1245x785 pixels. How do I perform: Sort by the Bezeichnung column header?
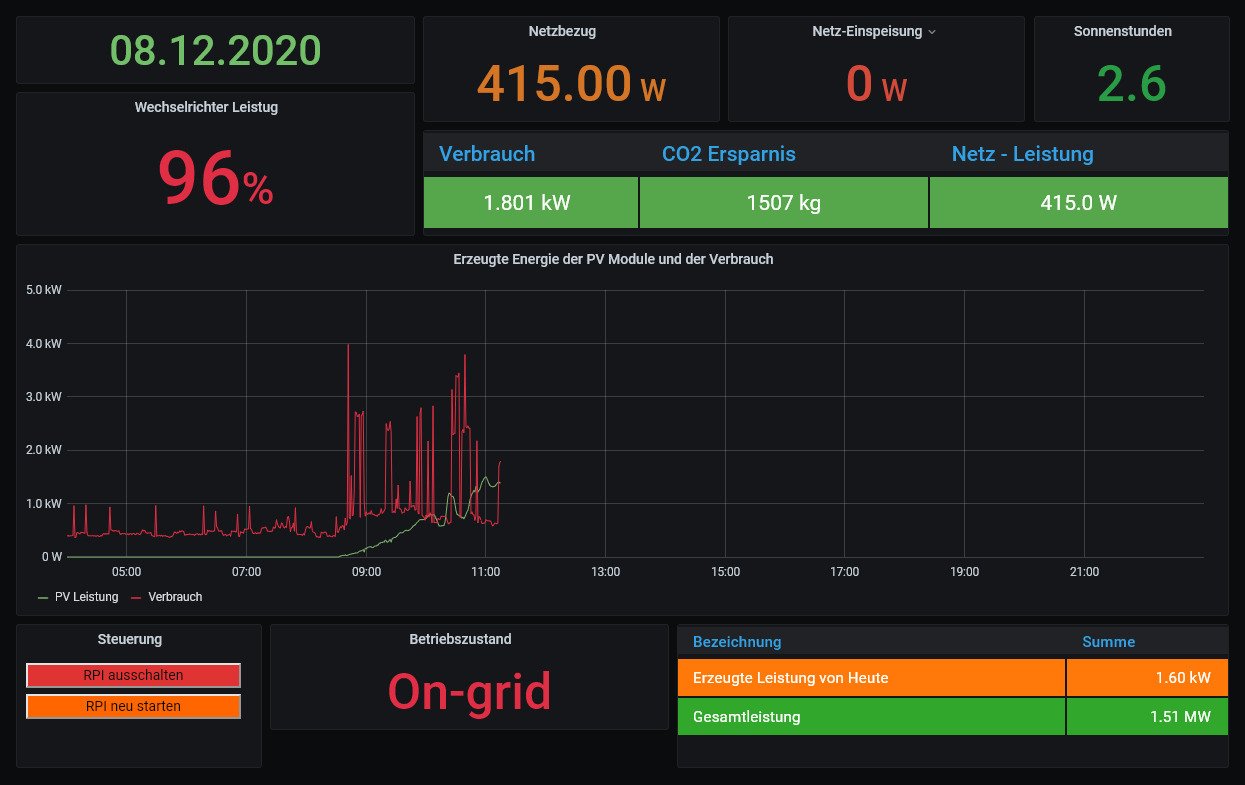tap(737, 642)
